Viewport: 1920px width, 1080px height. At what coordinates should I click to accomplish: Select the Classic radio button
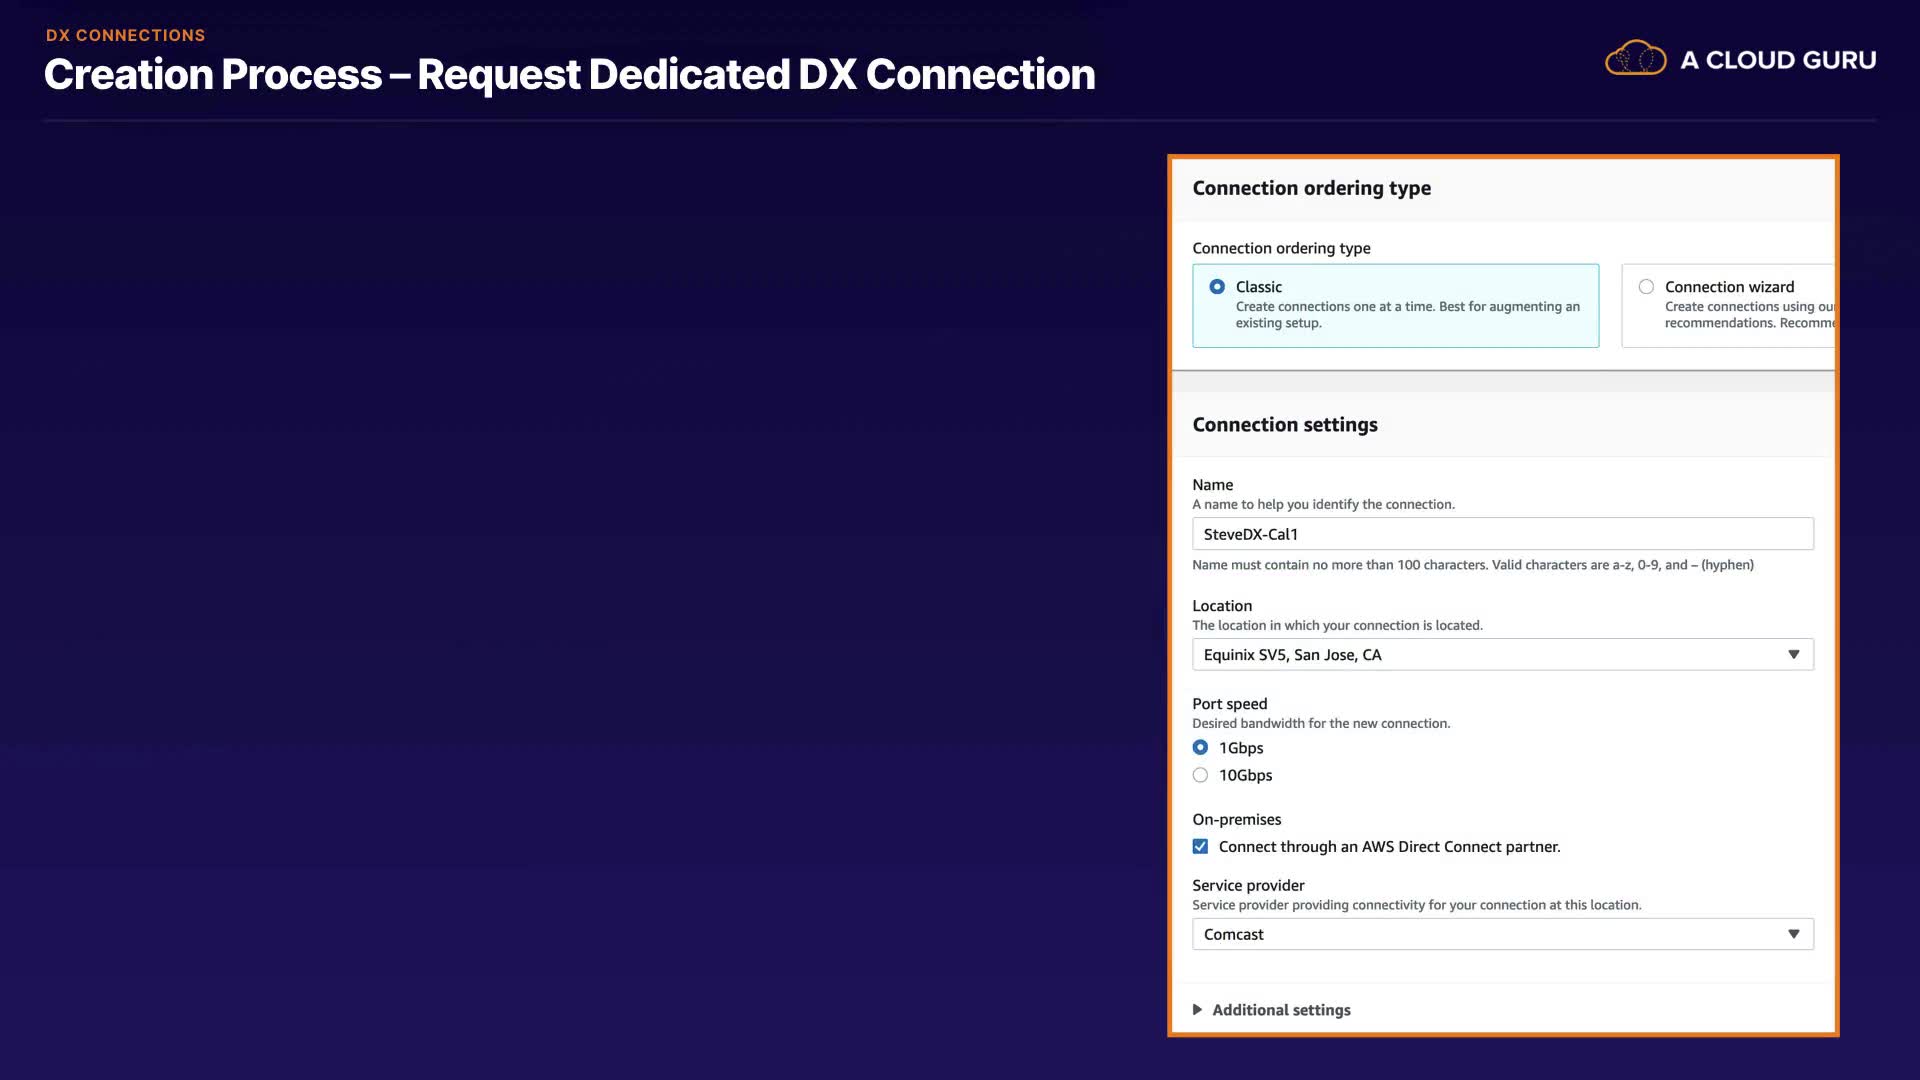1217,287
